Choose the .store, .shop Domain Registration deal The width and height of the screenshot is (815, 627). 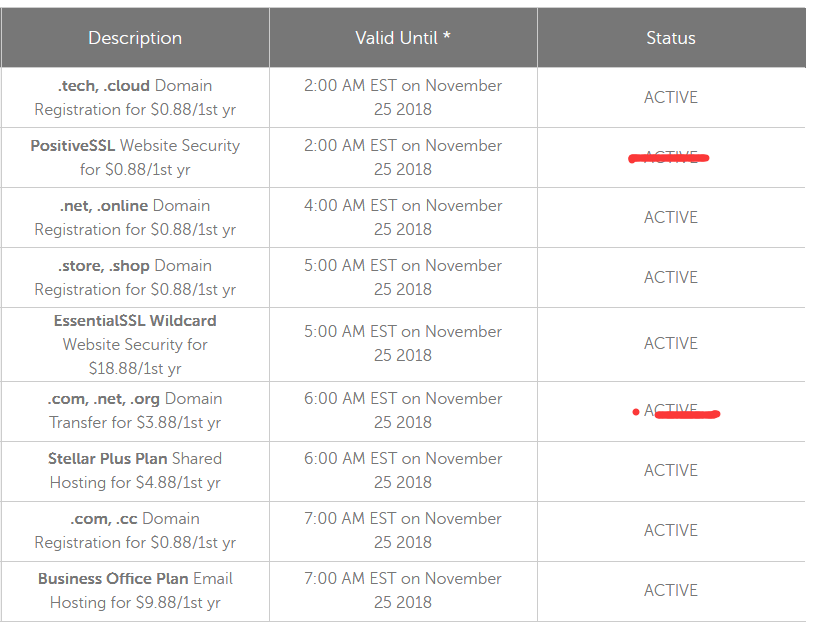coord(135,277)
